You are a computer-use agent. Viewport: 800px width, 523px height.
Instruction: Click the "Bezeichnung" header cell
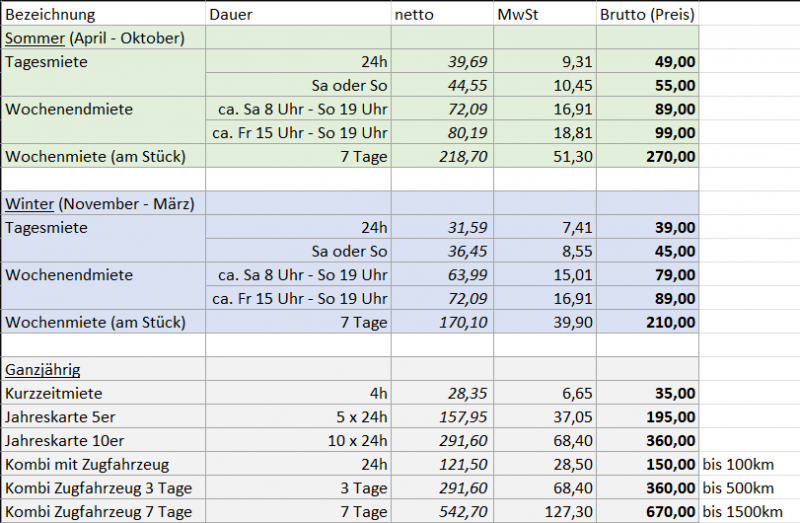tap(50, 15)
